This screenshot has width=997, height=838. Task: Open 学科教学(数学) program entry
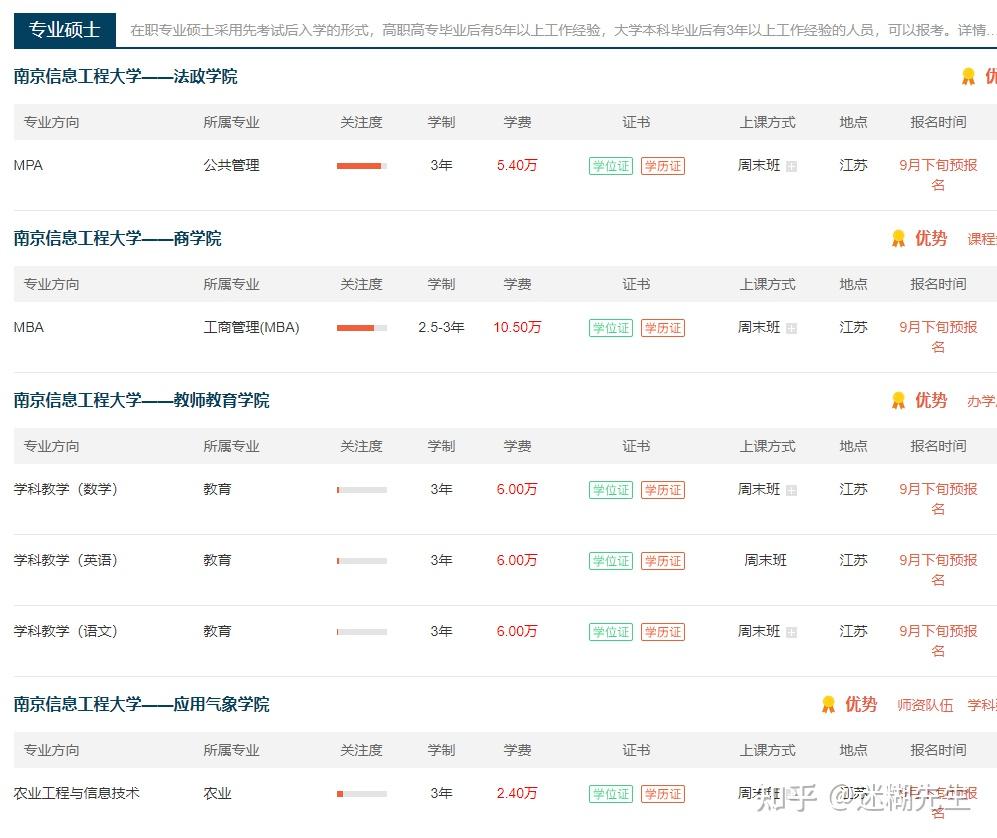[65, 490]
